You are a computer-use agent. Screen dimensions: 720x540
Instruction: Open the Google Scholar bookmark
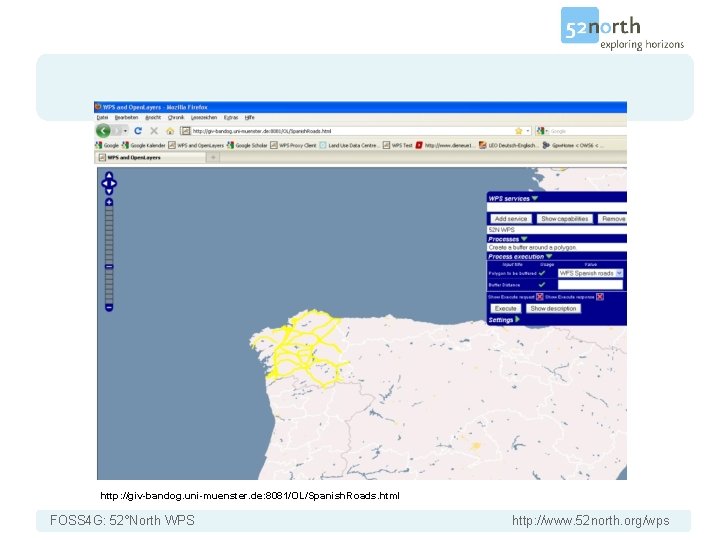click(x=247, y=145)
